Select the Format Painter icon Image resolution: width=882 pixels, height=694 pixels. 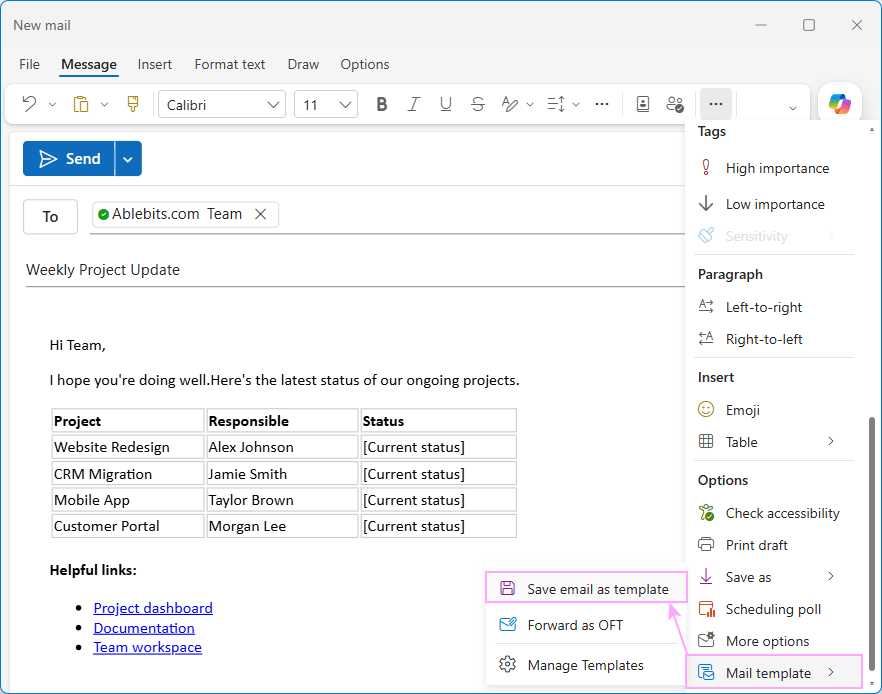pos(133,104)
